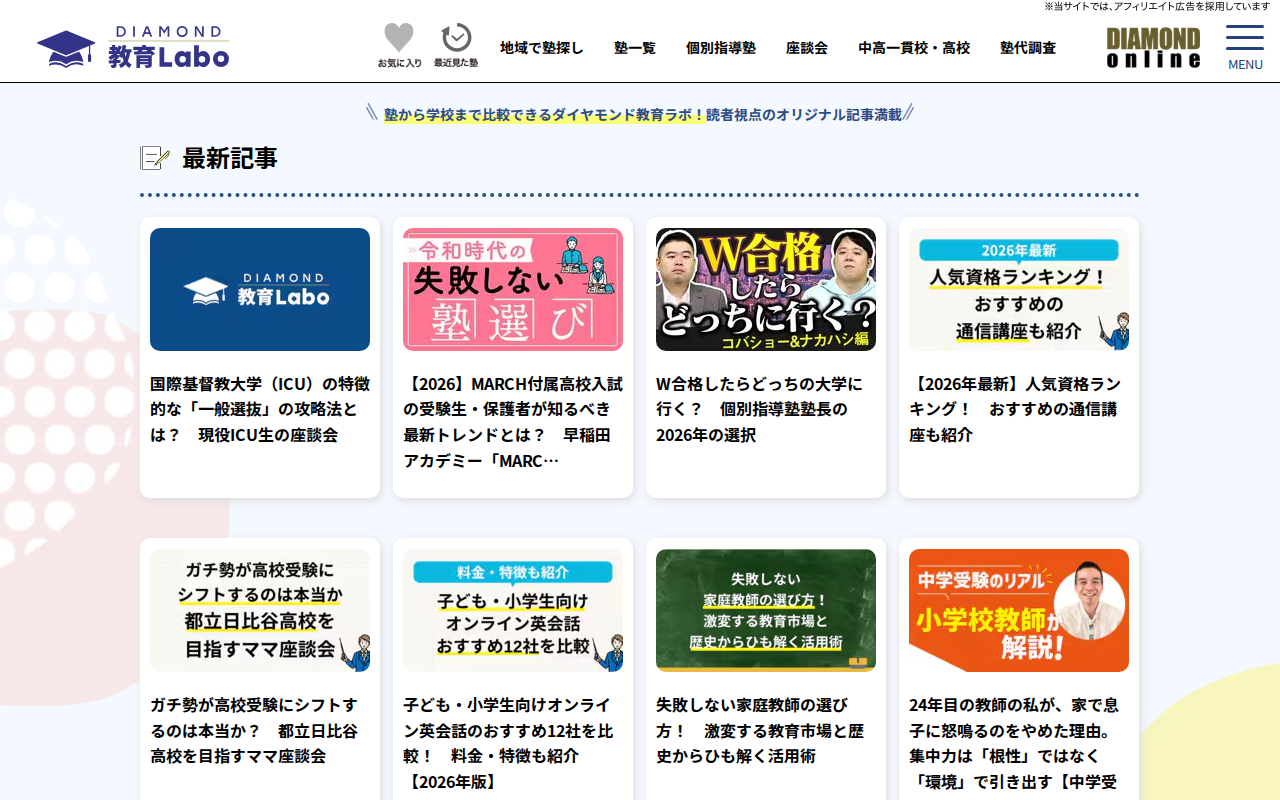Open the オンライン英会話12社 thumbnail
Screen dimensions: 1280x800
[x=513, y=610]
